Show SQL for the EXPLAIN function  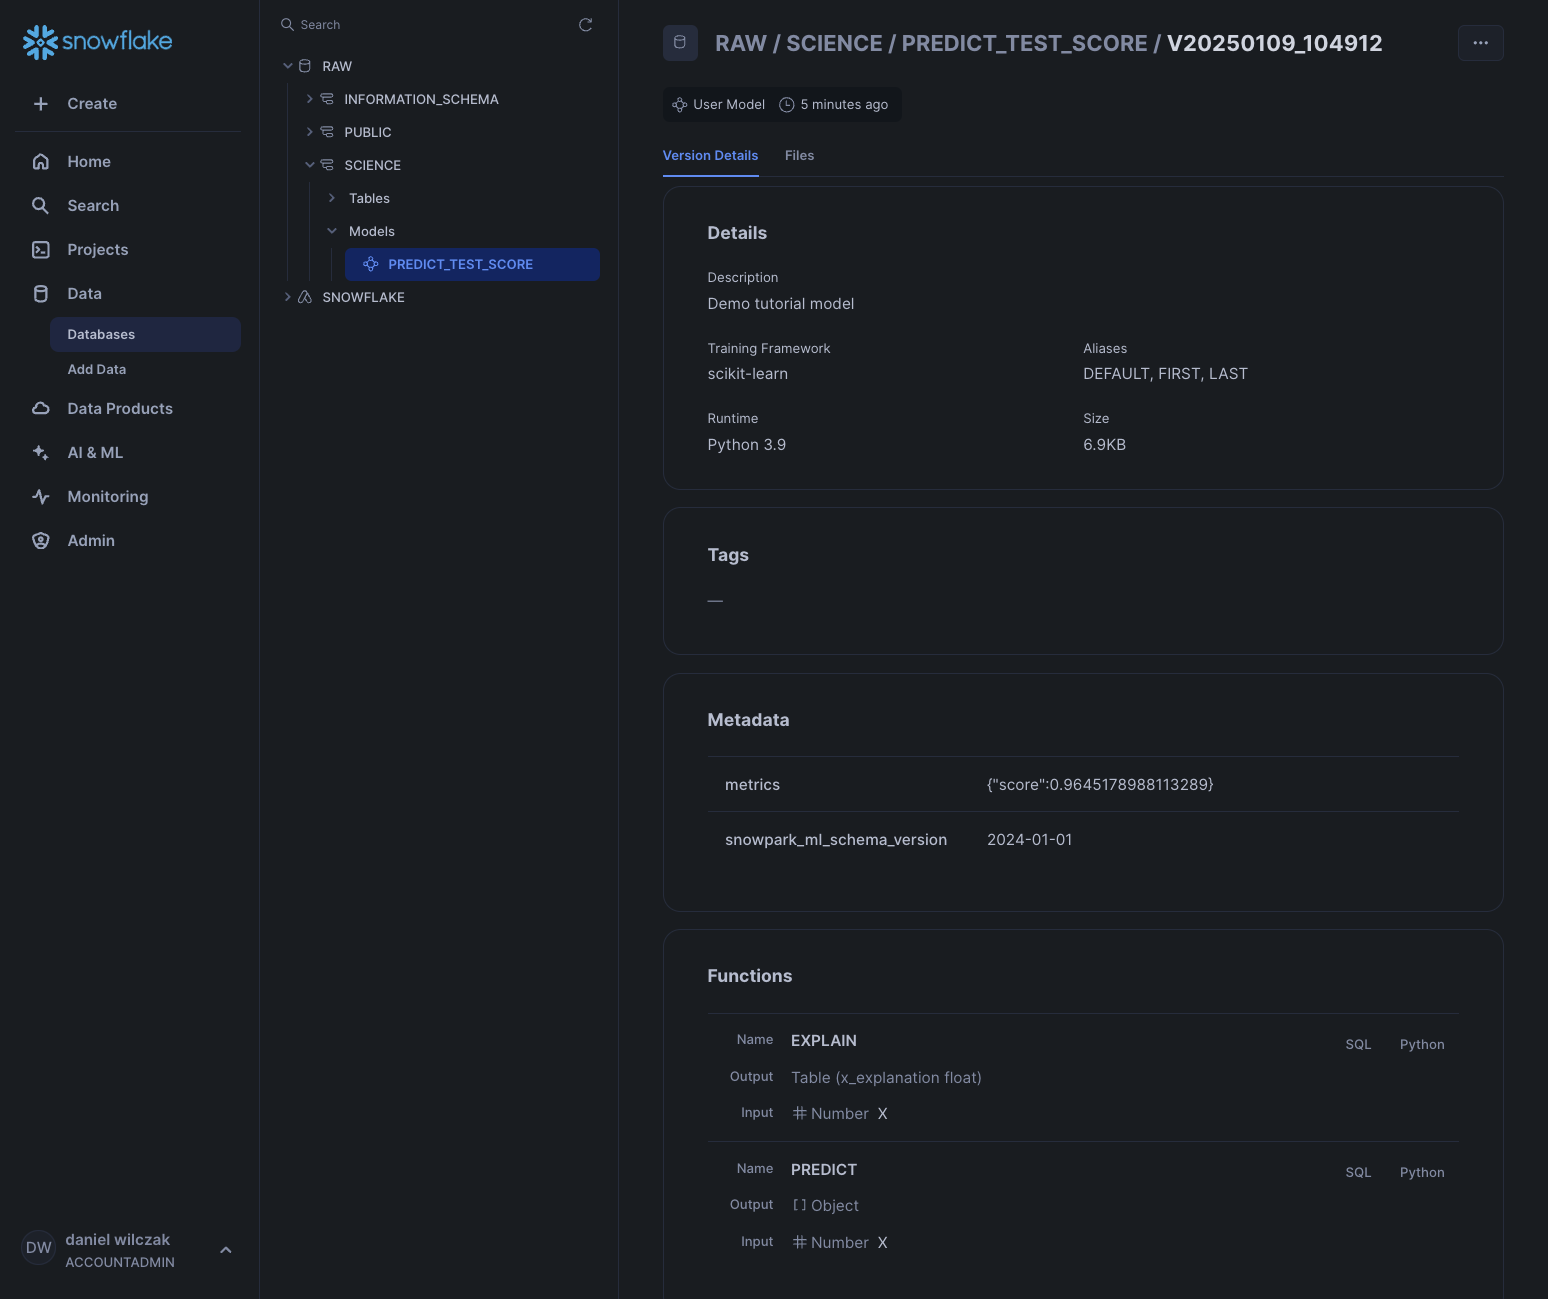coord(1358,1045)
